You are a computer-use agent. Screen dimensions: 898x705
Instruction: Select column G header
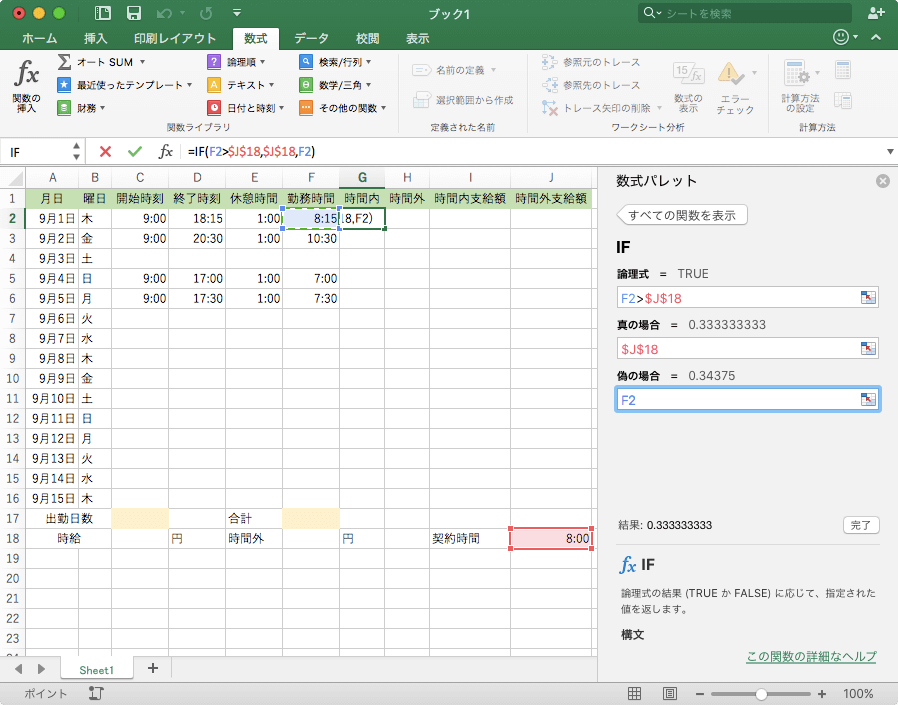[x=362, y=178]
